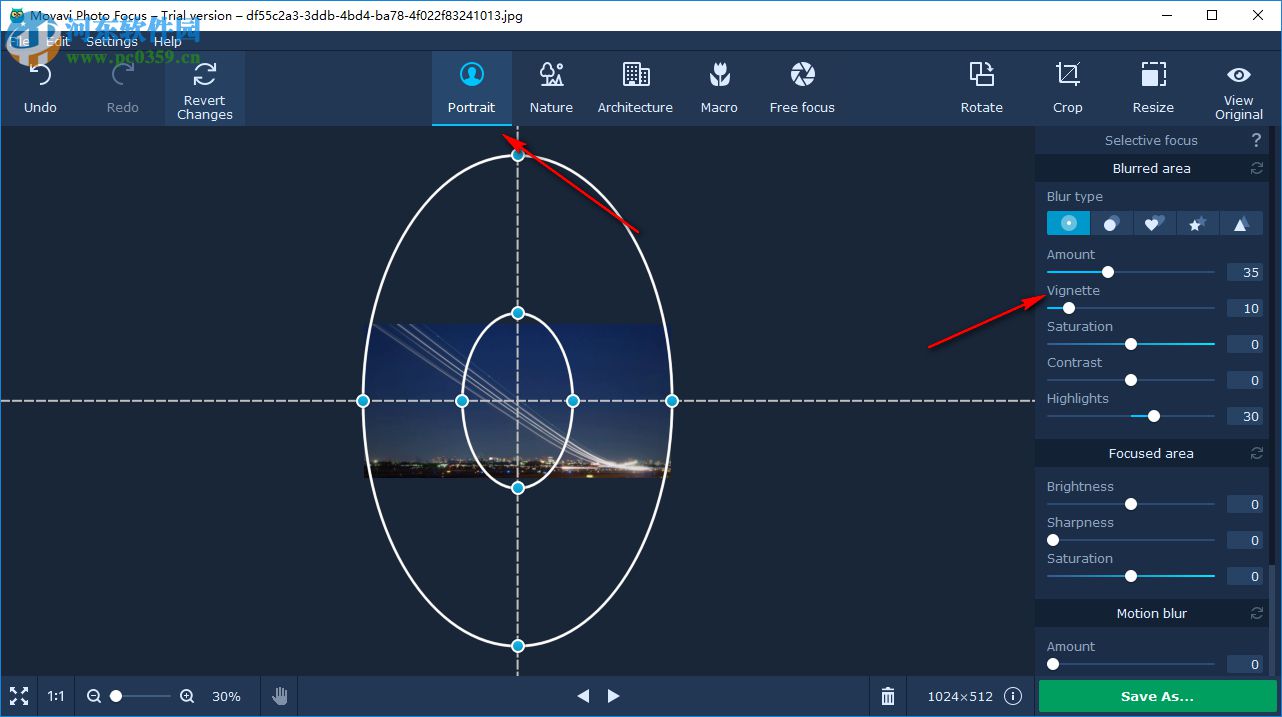Viewport: 1282px width, 717px height.
Task: Click the Focused area Saturation slider handle
Action: click(x=1131, y=576)
